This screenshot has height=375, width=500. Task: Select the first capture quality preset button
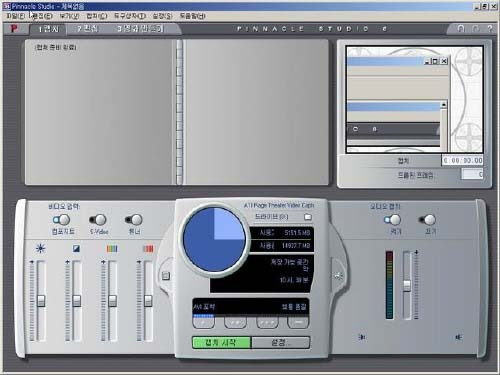pos(203,322)
